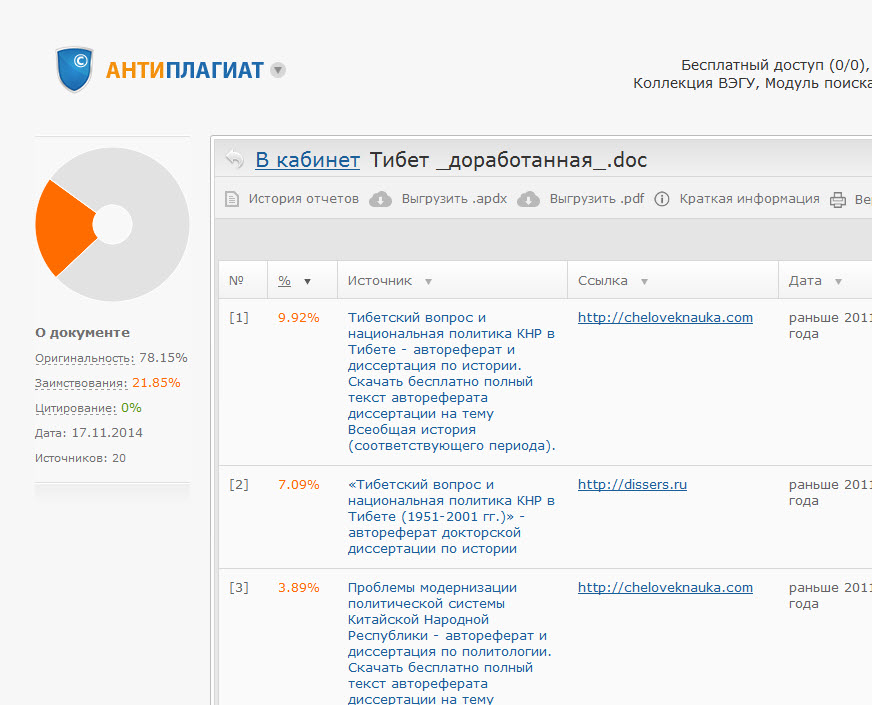Click the [3] row number
The image size is (872, 705).
[239, 587]
